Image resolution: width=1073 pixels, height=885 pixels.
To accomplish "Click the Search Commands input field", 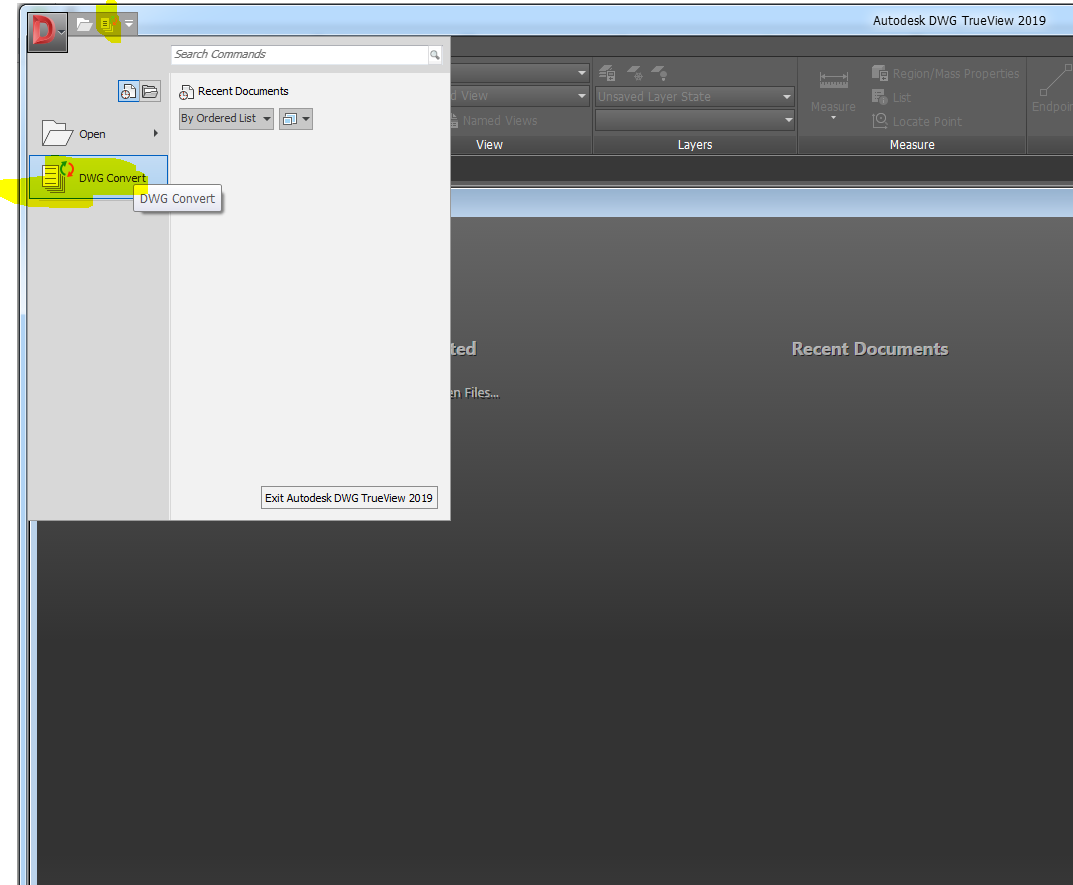I will [300, 54].
